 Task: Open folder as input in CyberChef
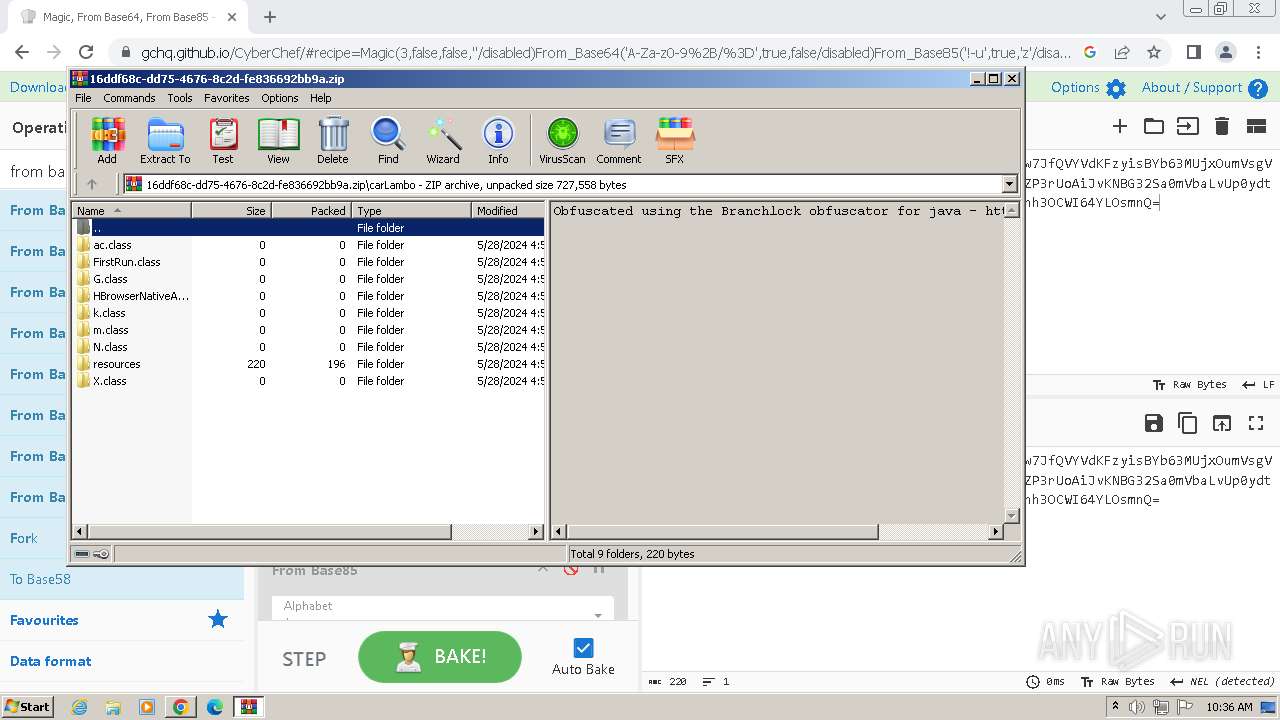click(1154, 126)
